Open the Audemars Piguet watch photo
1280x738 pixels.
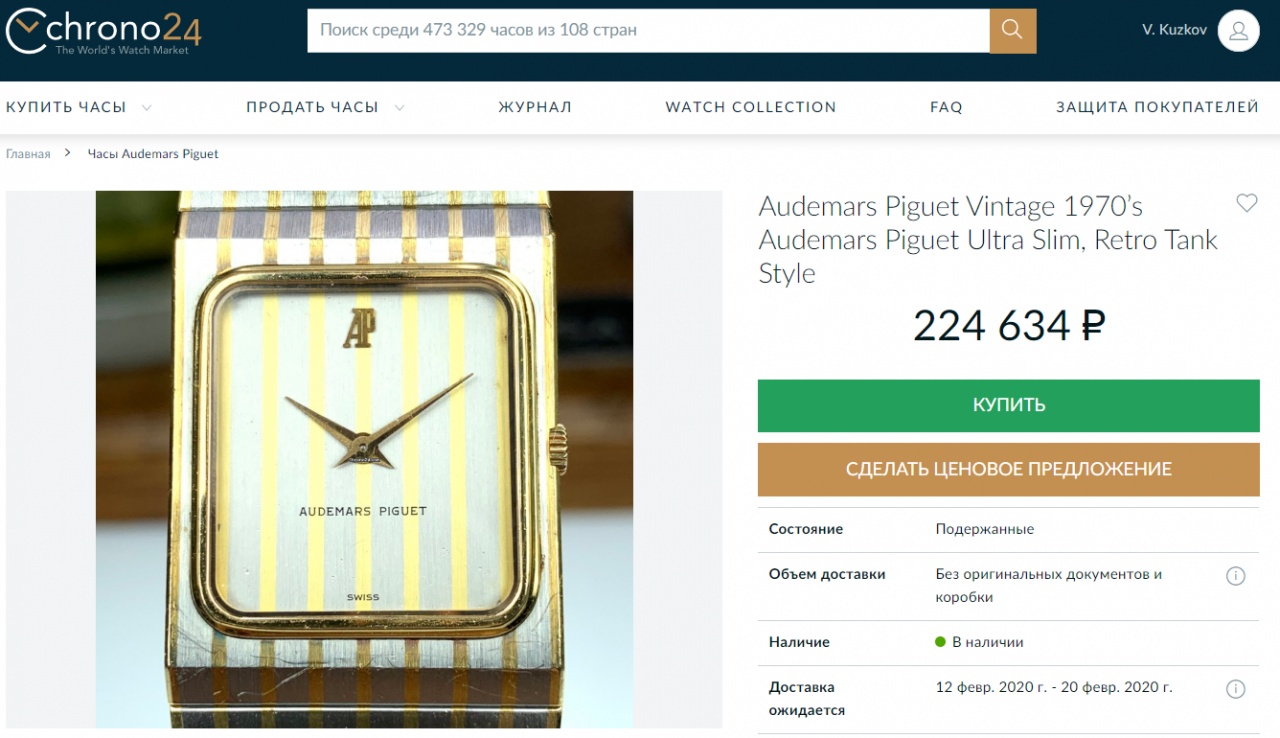(x=364, y=459)
